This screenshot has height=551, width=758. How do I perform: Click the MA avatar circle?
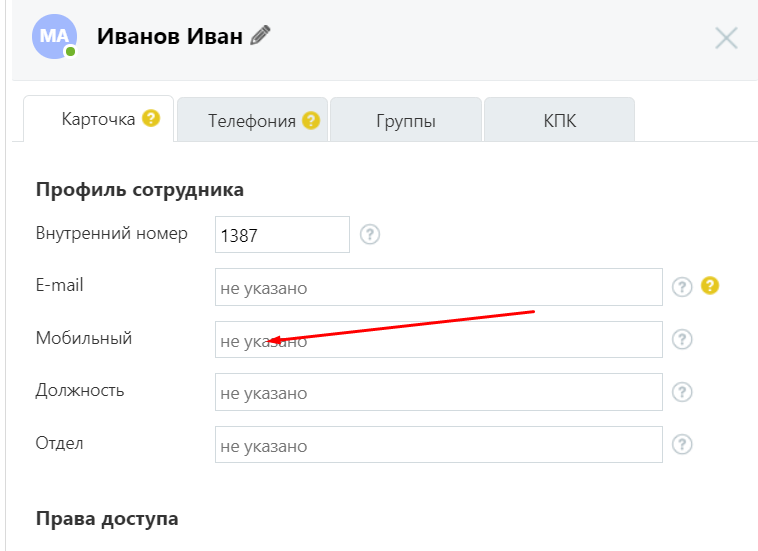coord(54,37)
